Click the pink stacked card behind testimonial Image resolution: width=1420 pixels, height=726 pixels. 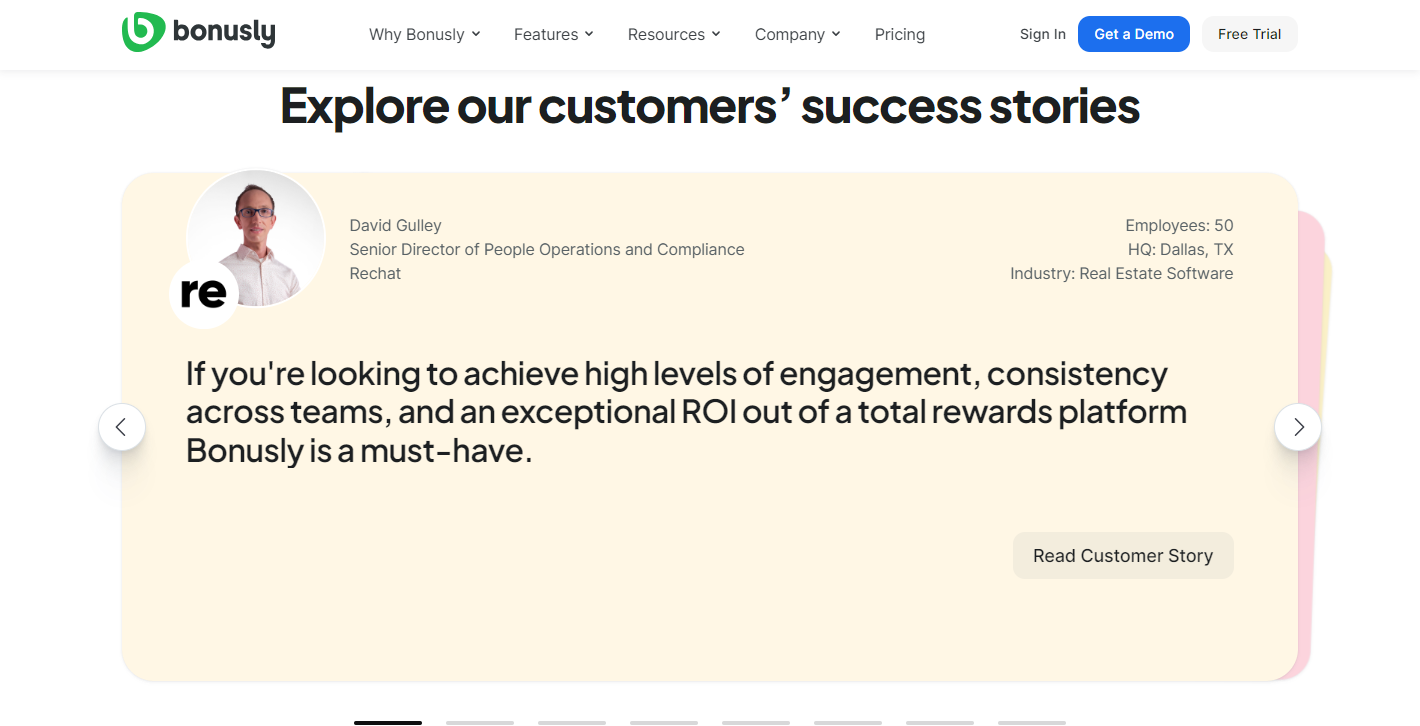point(1313,440)
